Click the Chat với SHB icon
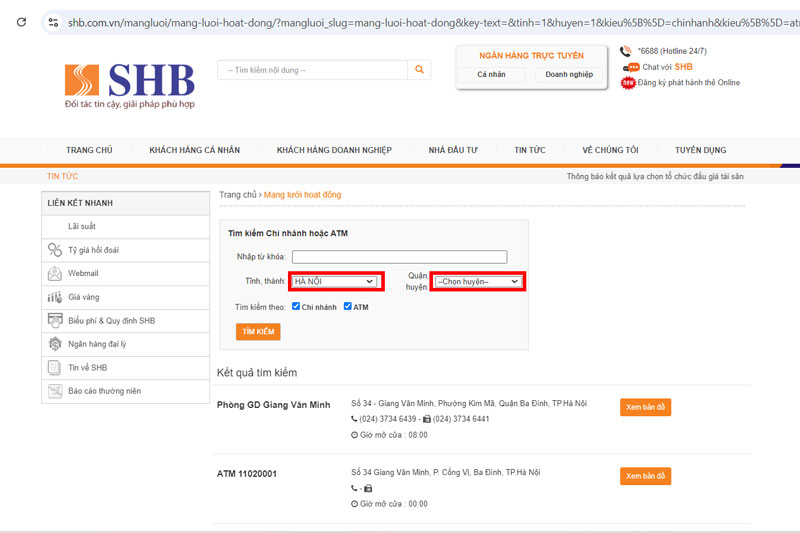Screen dimensions: 800x533 pyautogui.click(x=631, y=67)
